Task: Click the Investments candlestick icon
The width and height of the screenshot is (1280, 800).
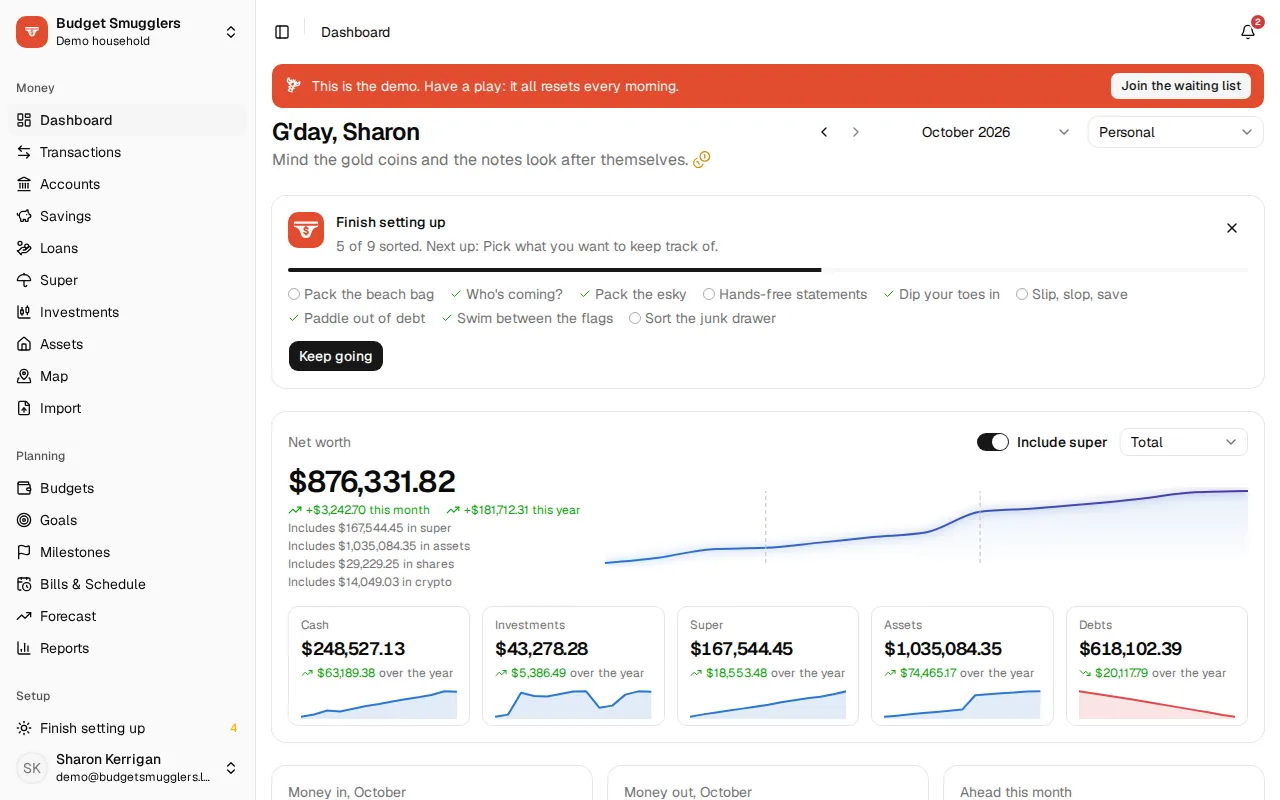Action: (24, 312)
